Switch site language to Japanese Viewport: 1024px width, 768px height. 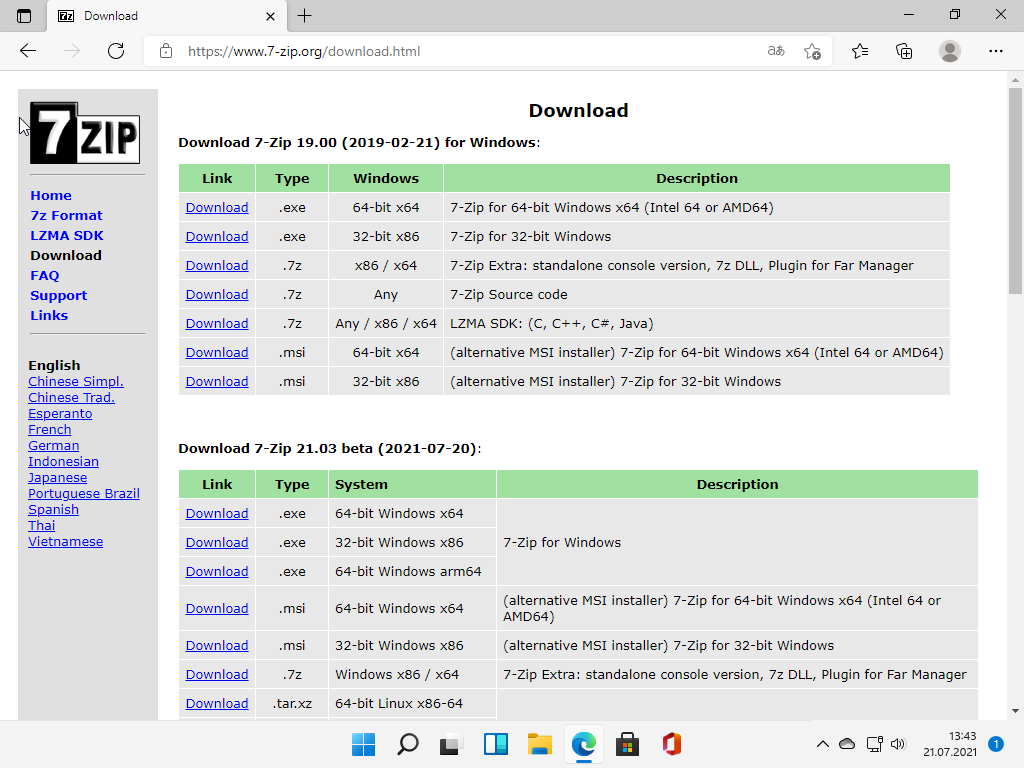tap(57, 477)
